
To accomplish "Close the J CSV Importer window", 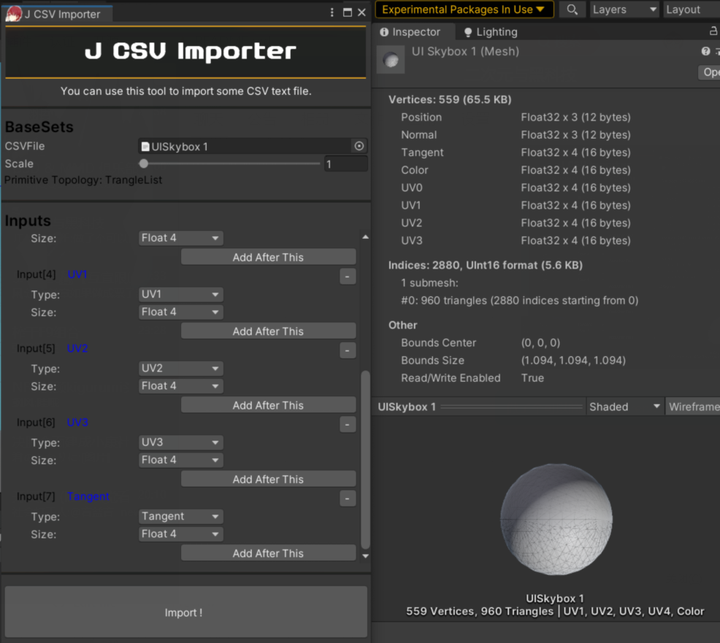I will 362,12.
